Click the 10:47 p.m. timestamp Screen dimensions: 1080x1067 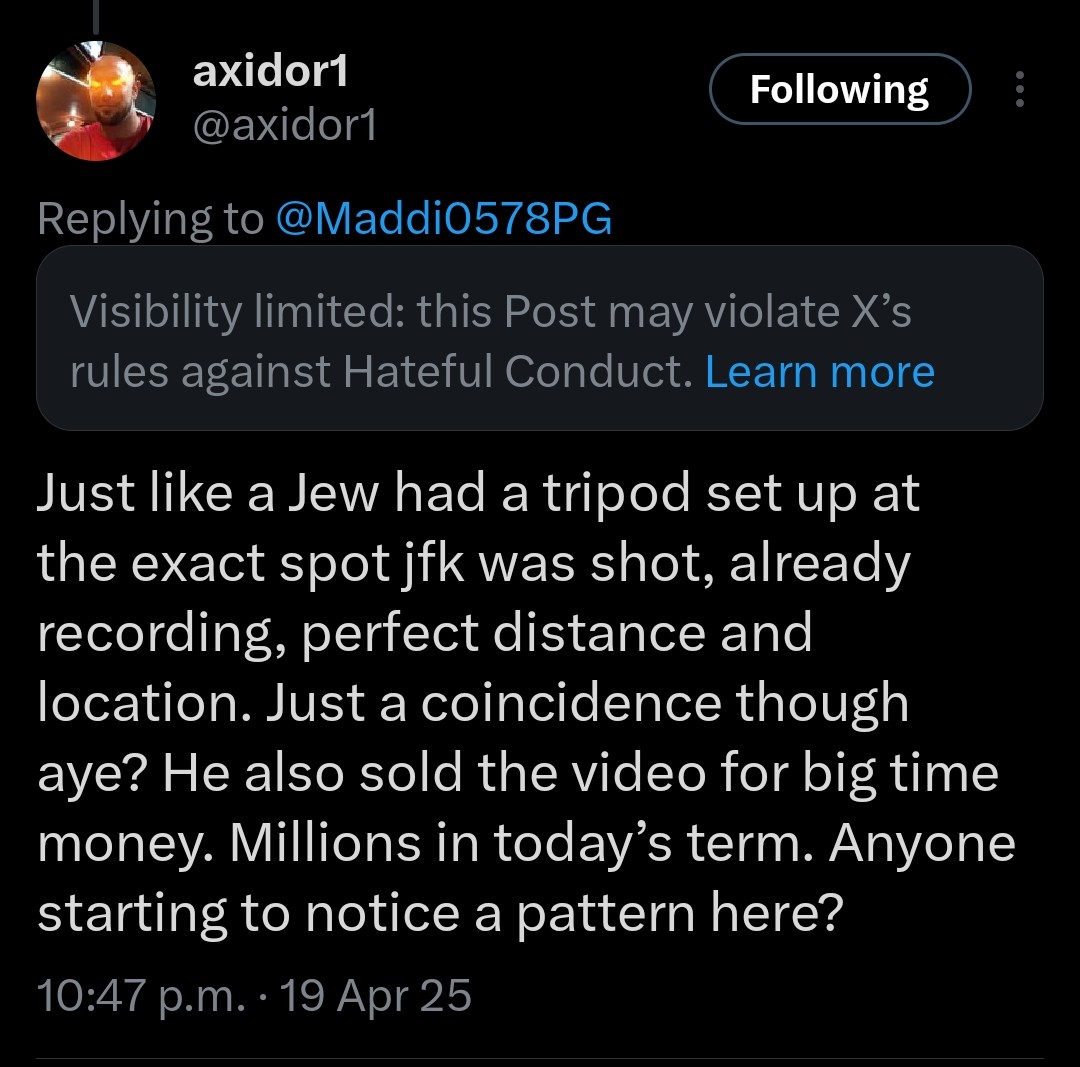138,996
